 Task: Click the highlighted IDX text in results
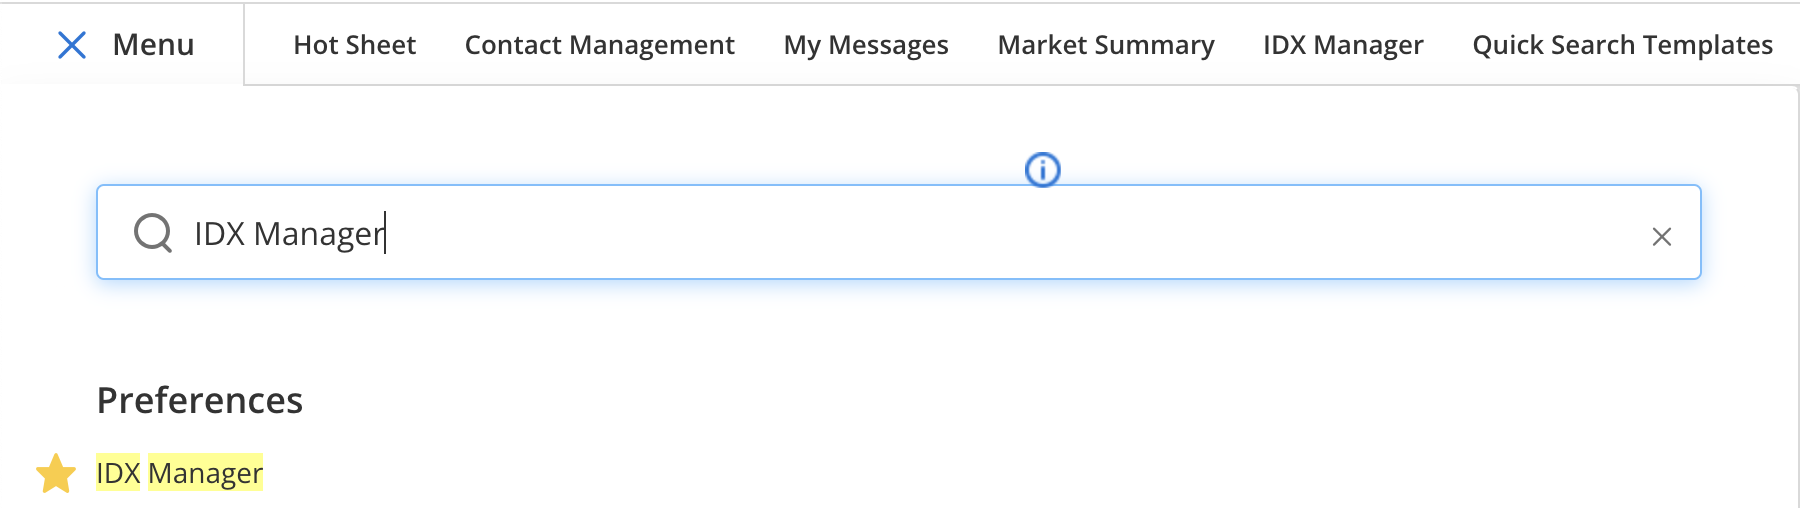pos(118,473)
